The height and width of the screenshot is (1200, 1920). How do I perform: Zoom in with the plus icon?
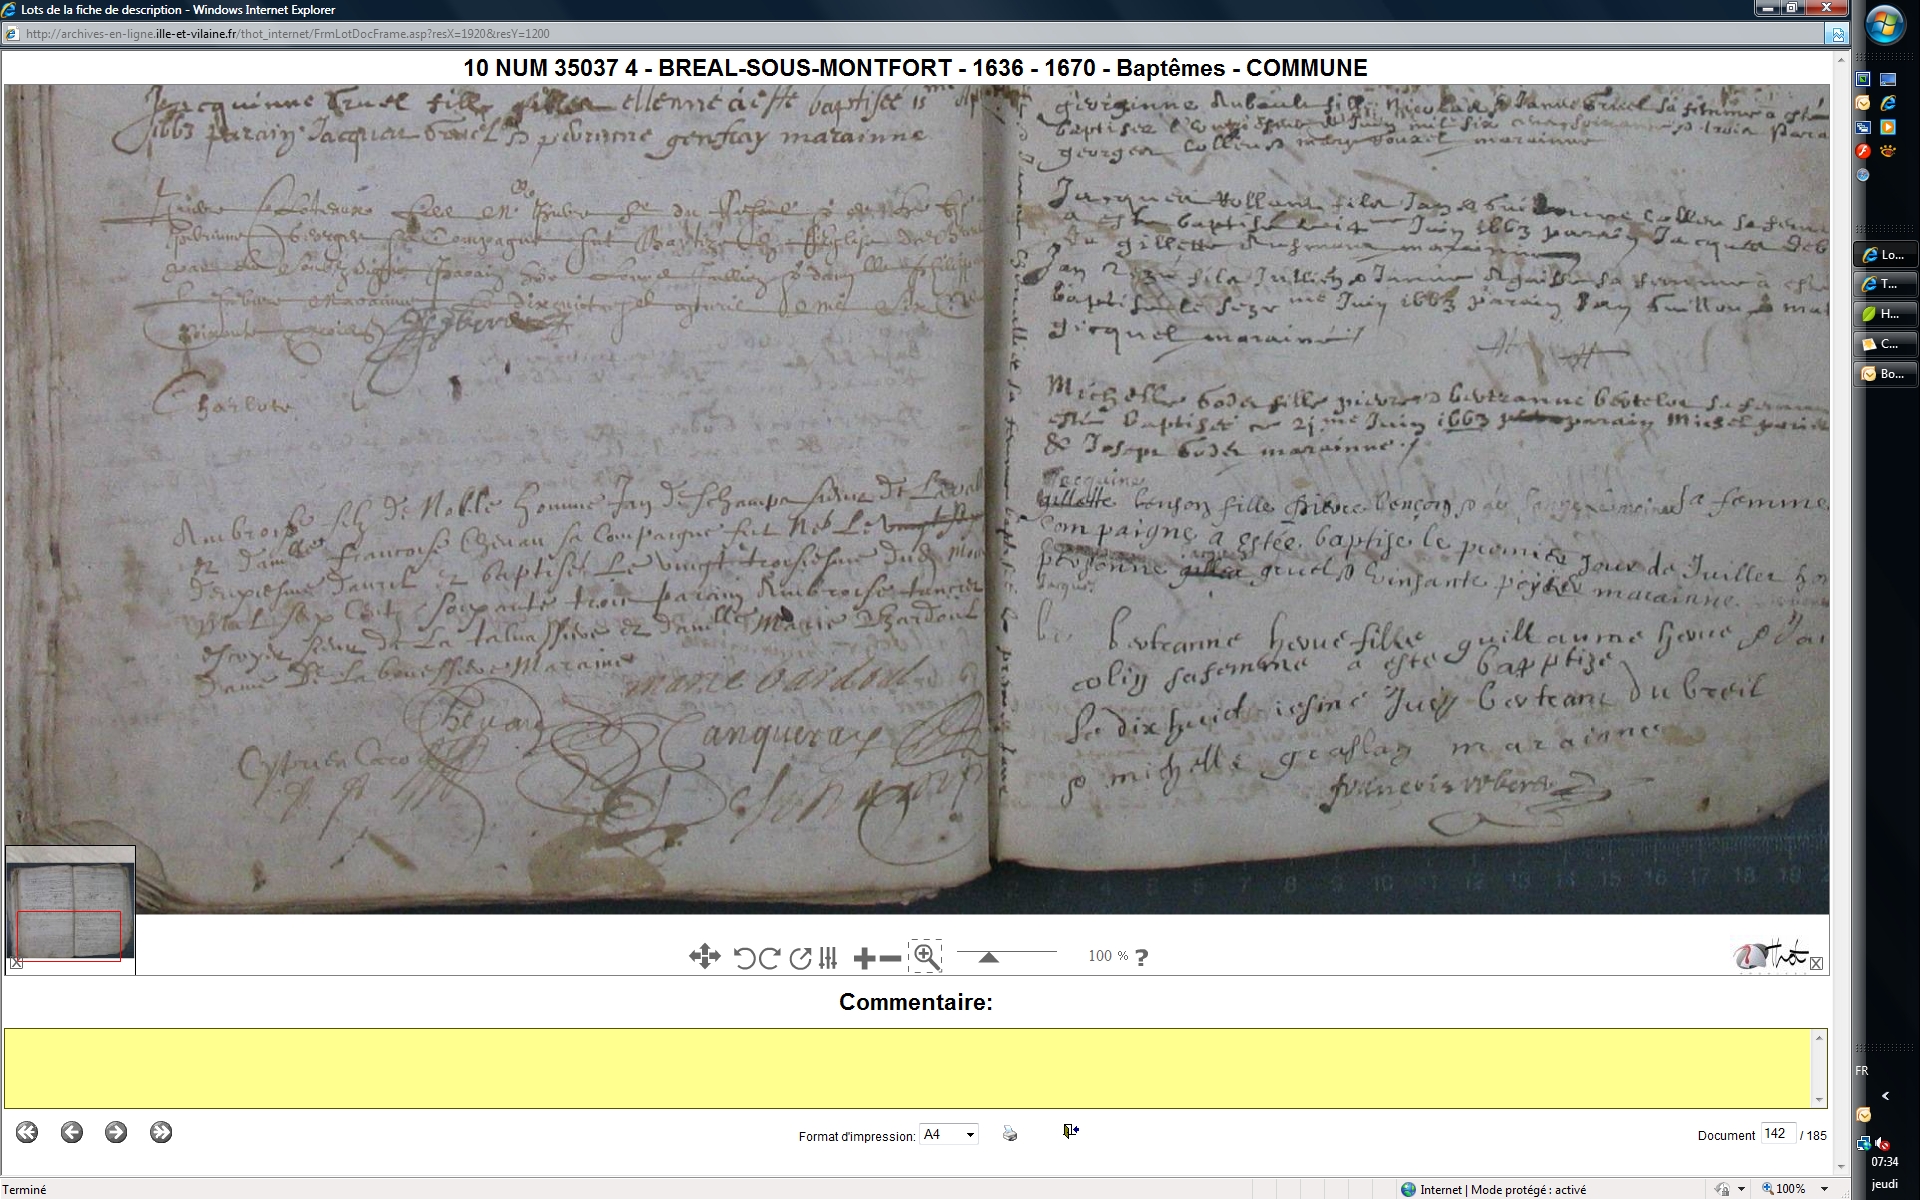pyautogui.click(x=864, y=959)
